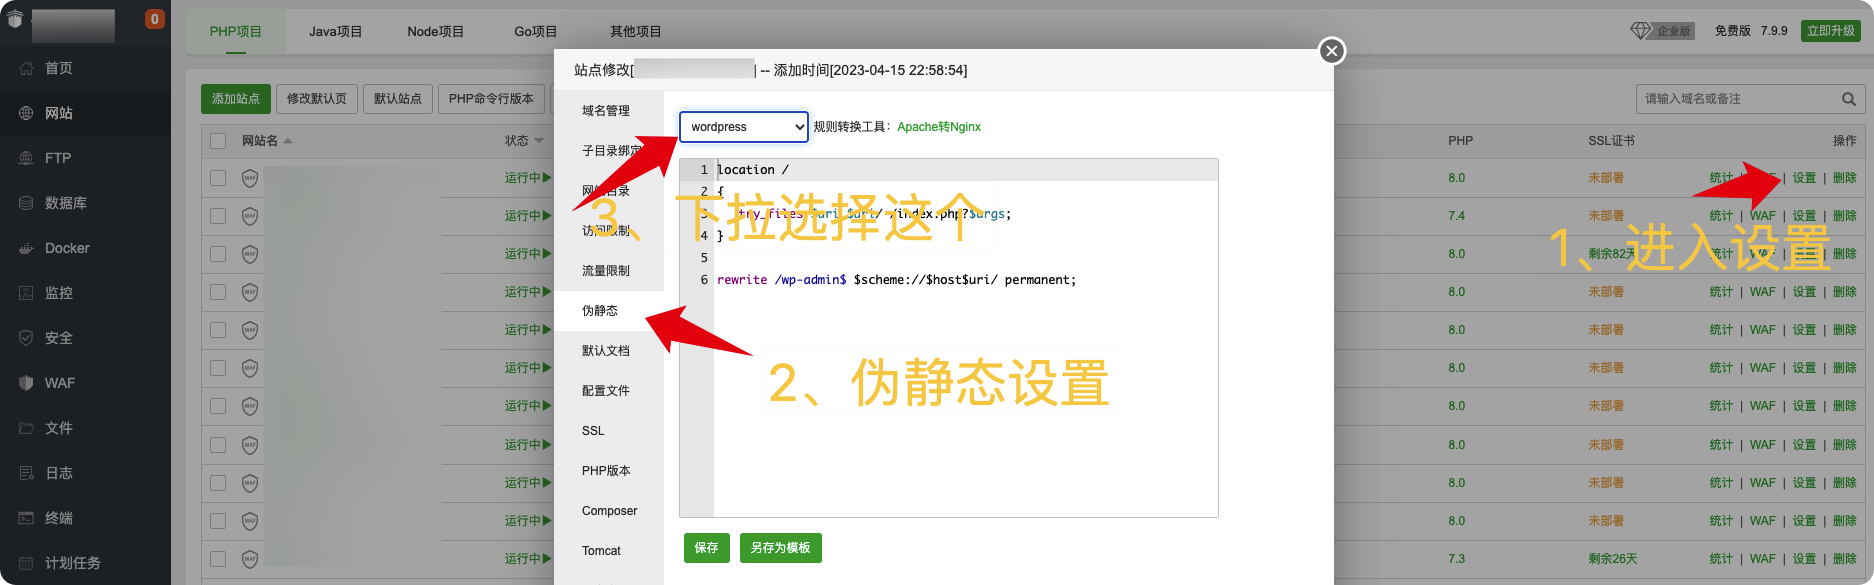Switch to Node项目 tab
This screenshot has width=1874, height=585.
click(435, 32)
